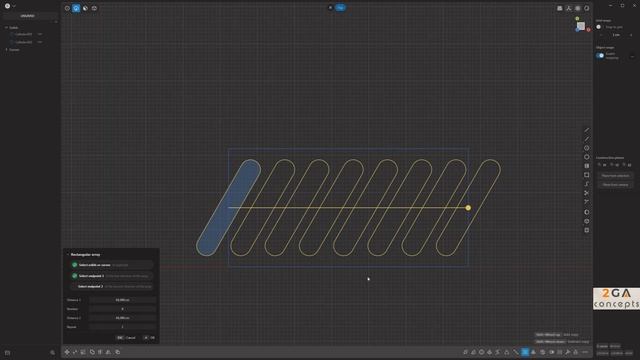Click Place from selection button

point(616,176)
